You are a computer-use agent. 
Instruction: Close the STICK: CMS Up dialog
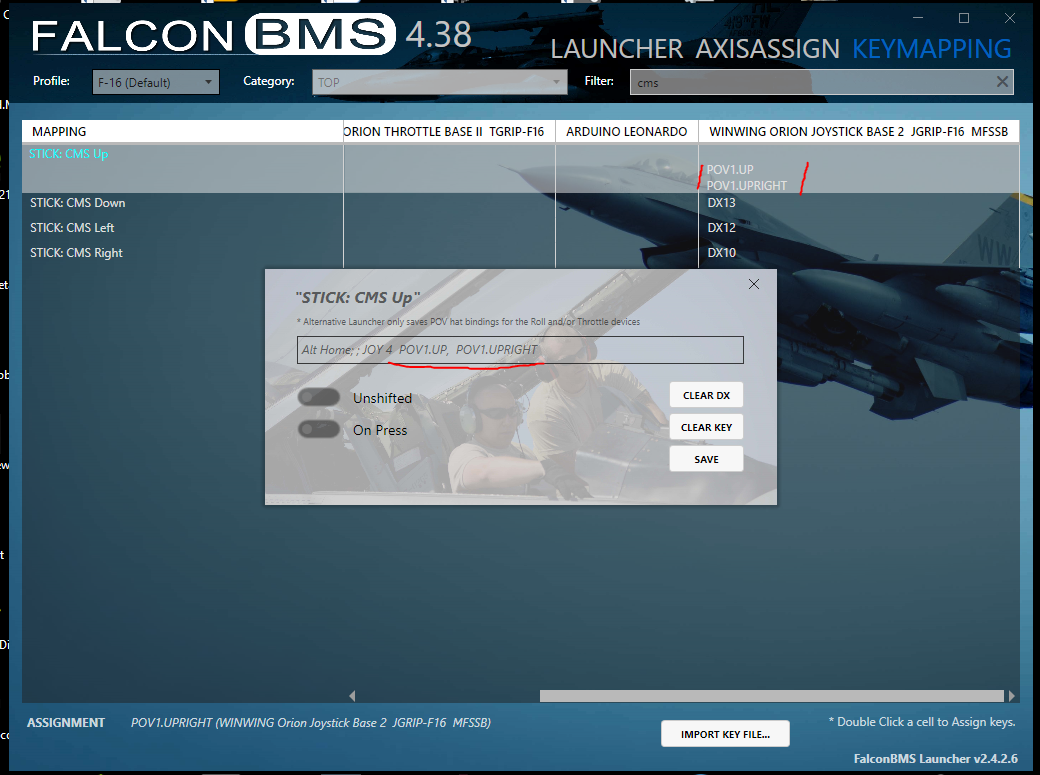tap(753, 284)
